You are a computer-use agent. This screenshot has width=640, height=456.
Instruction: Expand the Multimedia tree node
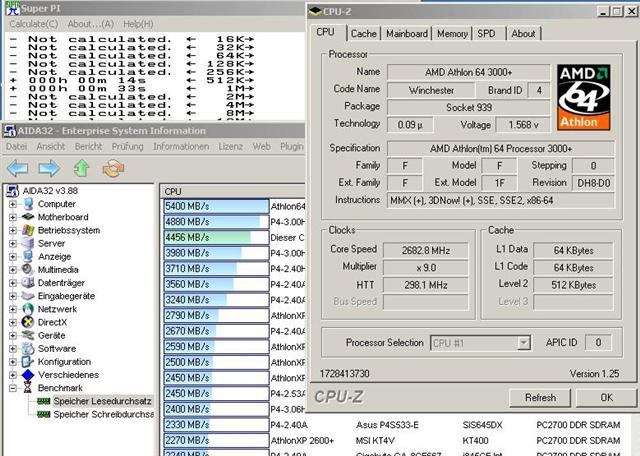click(13, 270)
